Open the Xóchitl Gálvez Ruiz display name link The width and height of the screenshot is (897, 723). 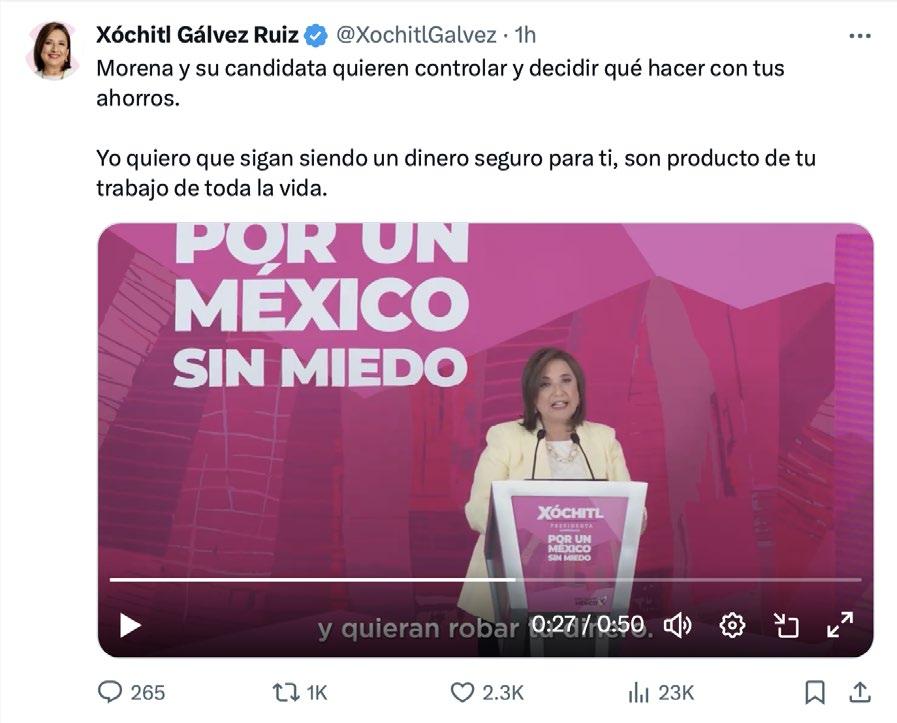197,35
